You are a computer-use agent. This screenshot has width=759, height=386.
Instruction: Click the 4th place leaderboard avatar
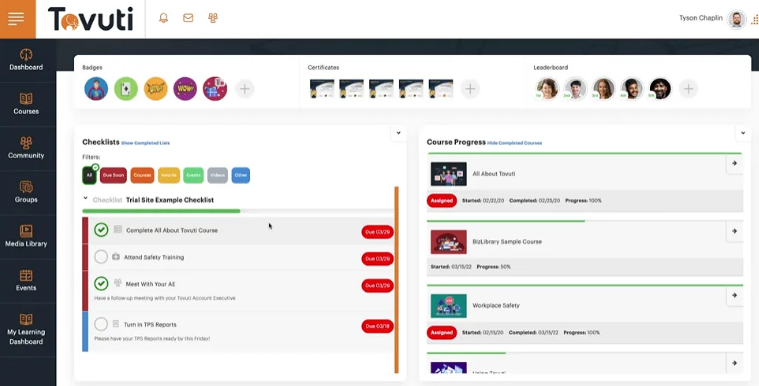(632, 89)
